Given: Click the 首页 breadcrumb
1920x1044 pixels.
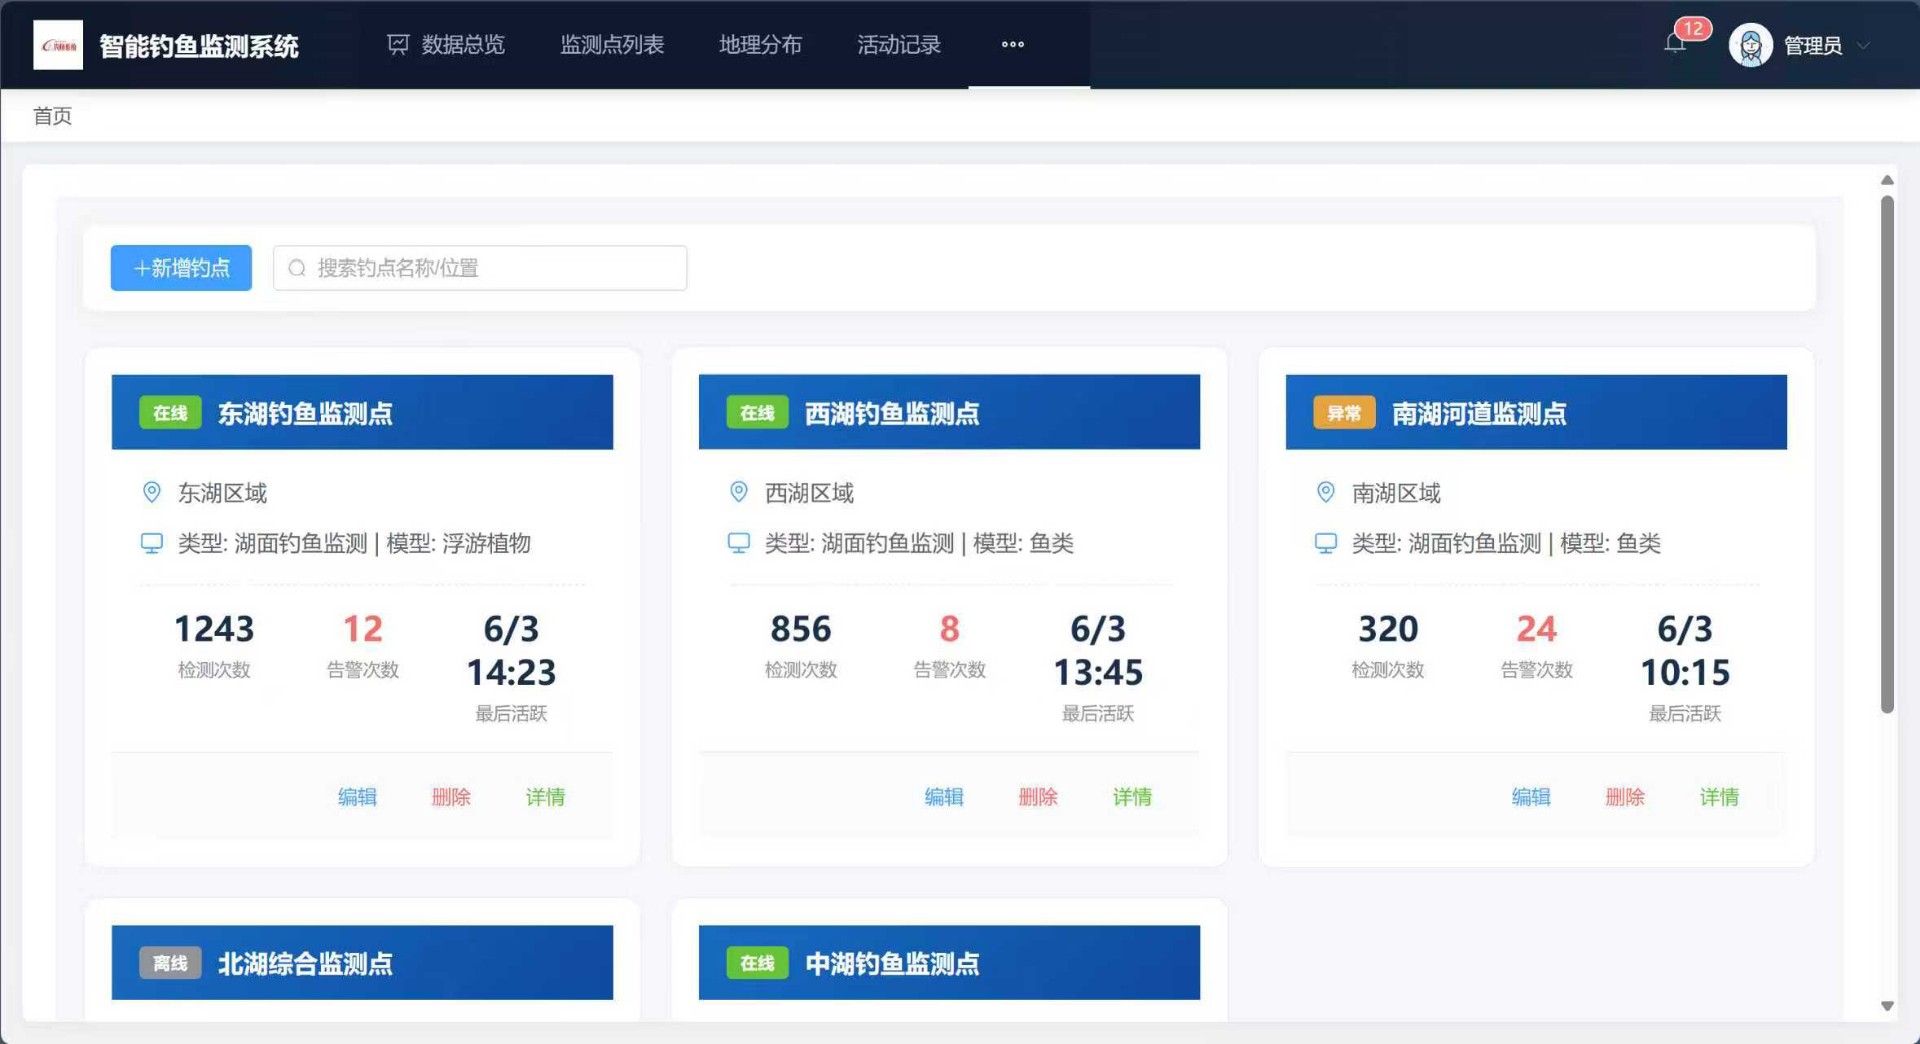Looking at the screenshot, I should pos(52,116).
